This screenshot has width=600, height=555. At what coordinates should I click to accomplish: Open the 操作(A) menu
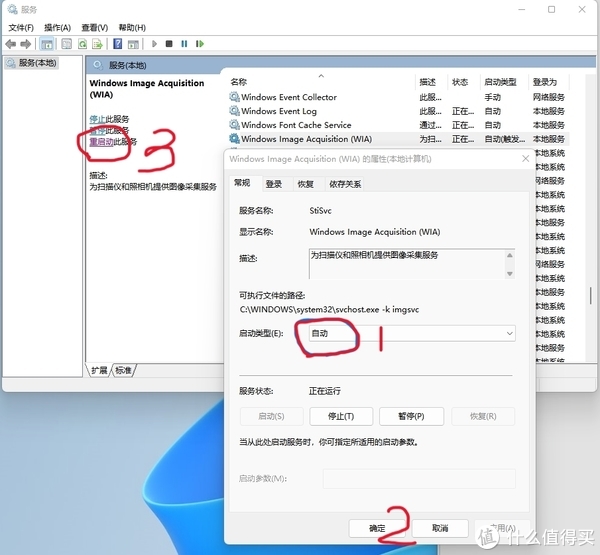57,28
